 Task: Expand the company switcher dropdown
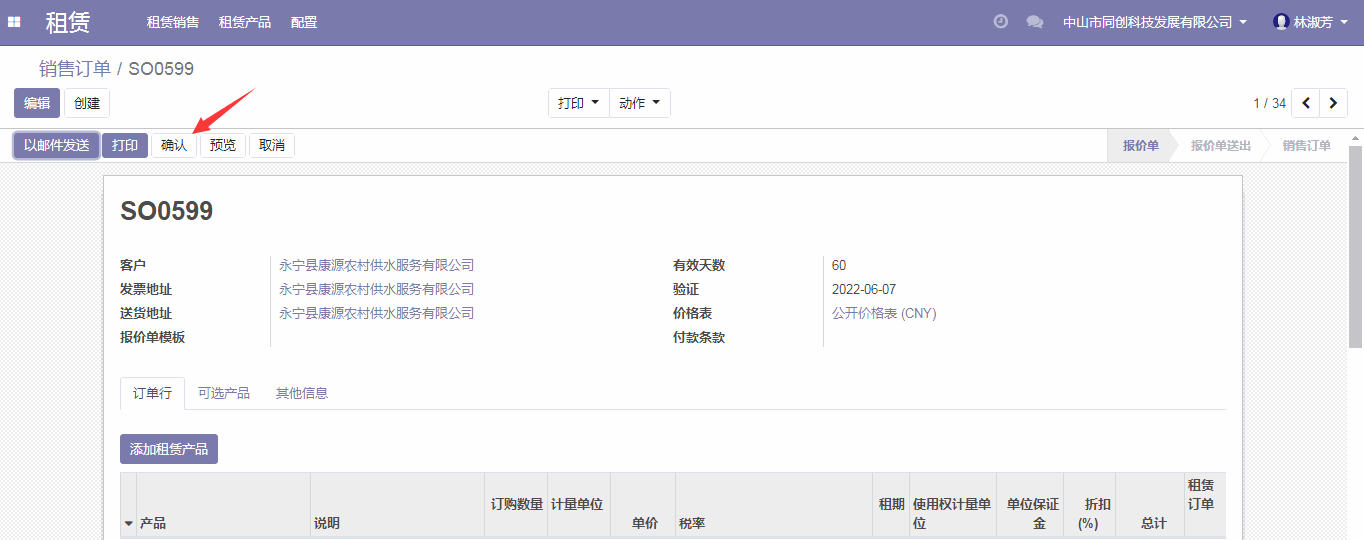(x=1154, y=22)
